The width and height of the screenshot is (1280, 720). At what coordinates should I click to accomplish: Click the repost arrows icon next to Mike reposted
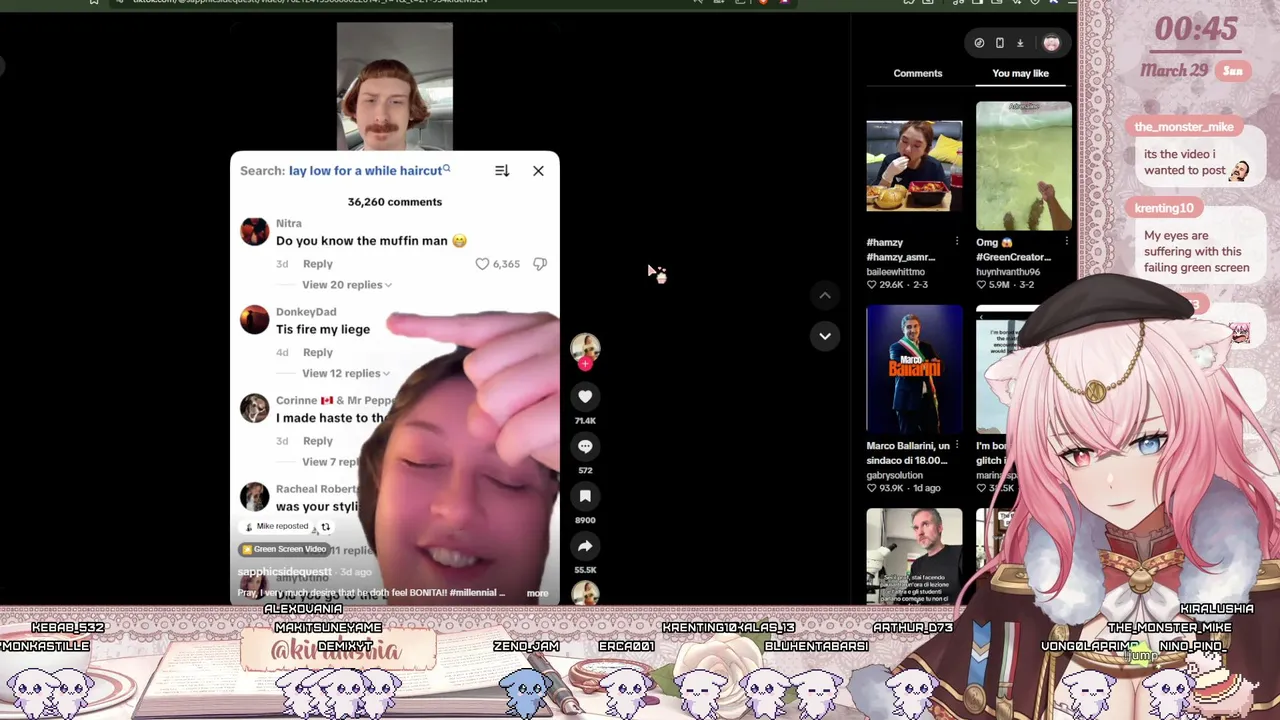coord(325,527)
